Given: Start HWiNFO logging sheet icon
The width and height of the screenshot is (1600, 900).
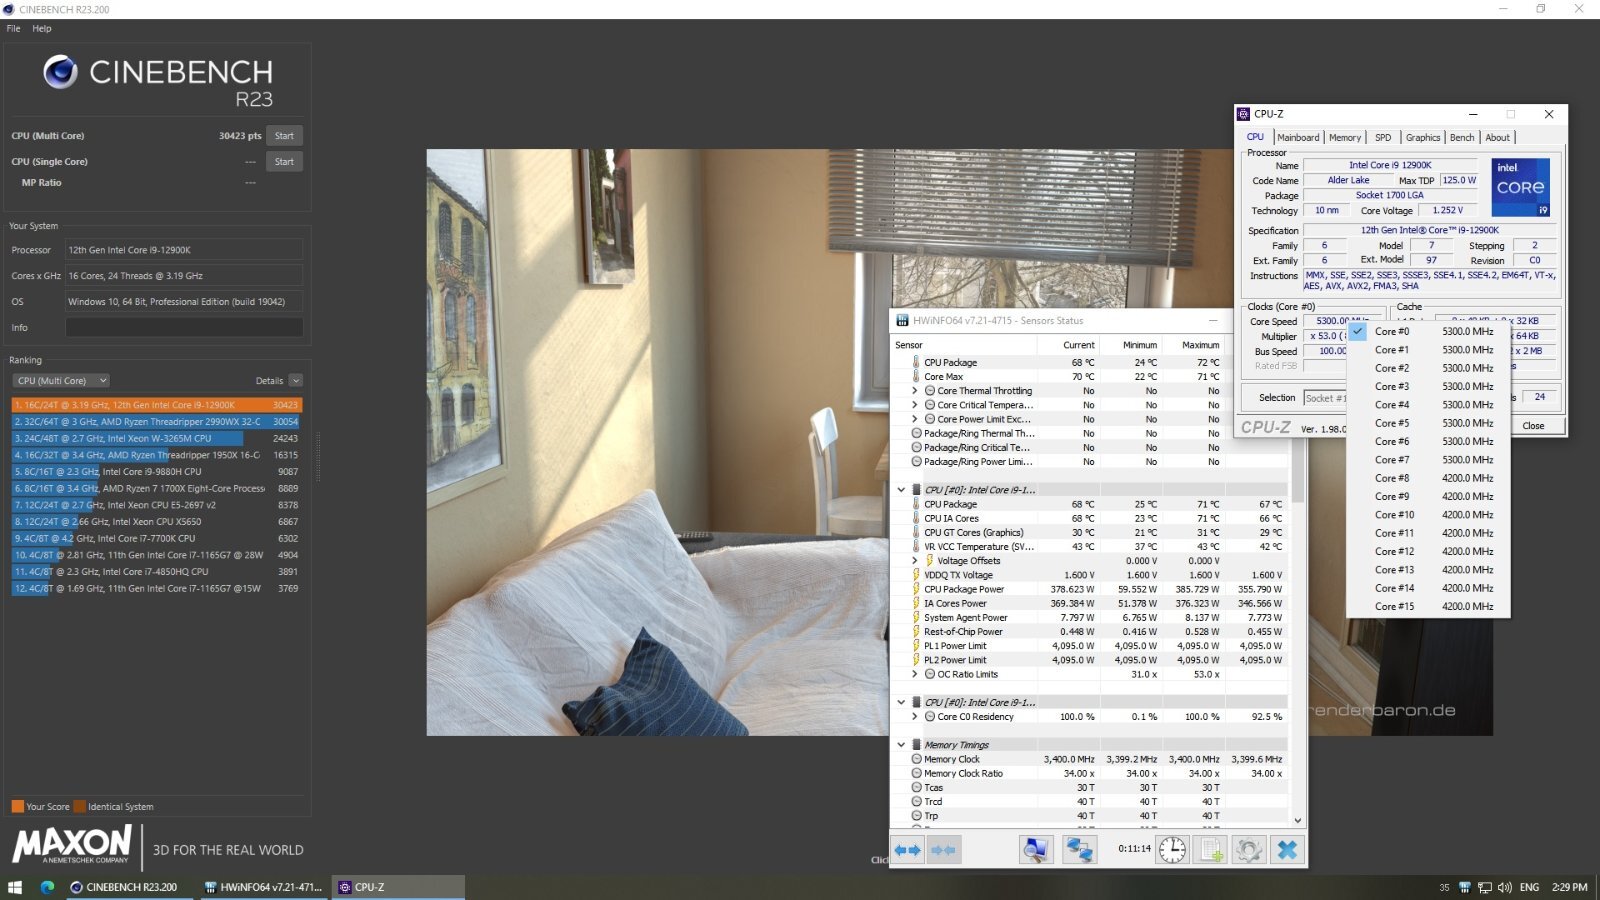Looking at the screenshot, I should coord(1211,850).
